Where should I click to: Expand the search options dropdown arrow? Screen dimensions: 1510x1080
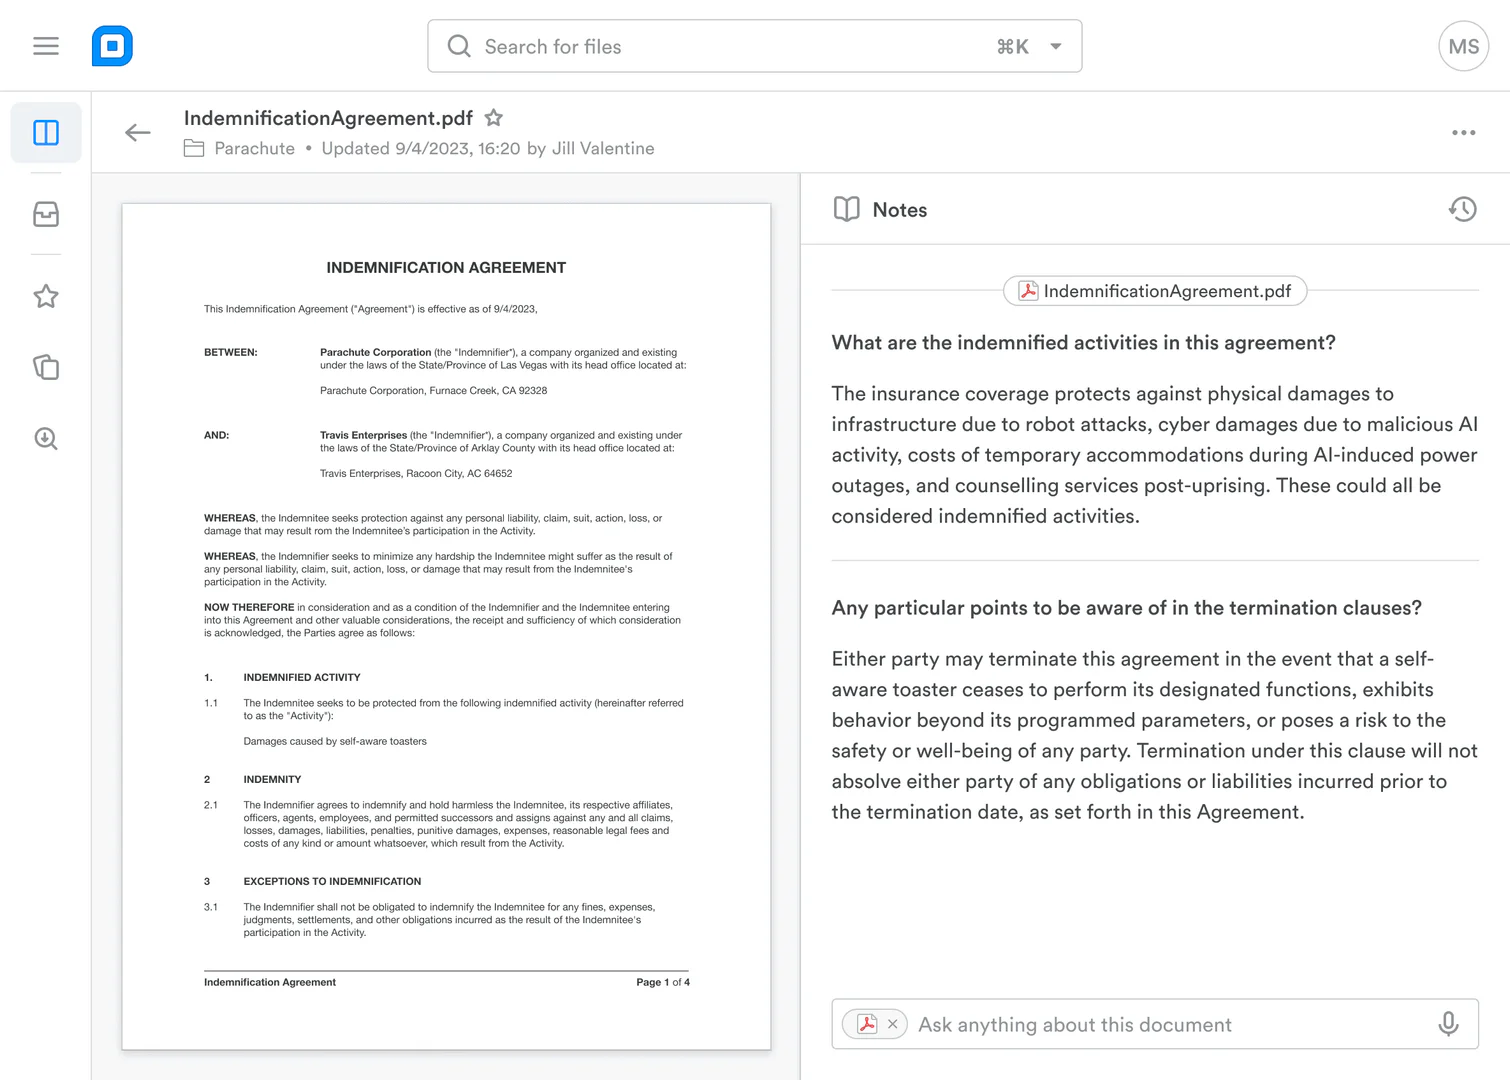(x=1056, y=46)
